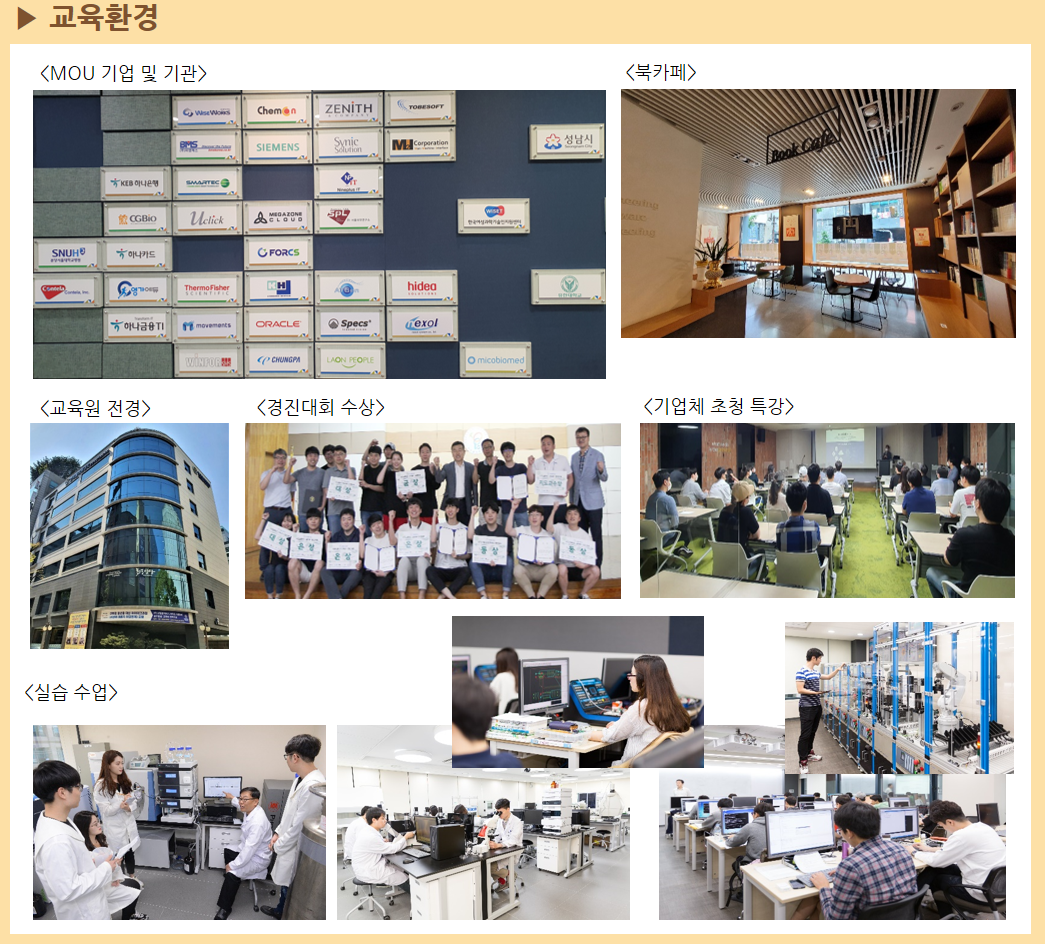This screenshot has height=944, width=1046.
Task: Click the 성남시 plaque in MOU photo
Action: click(568, 141)
